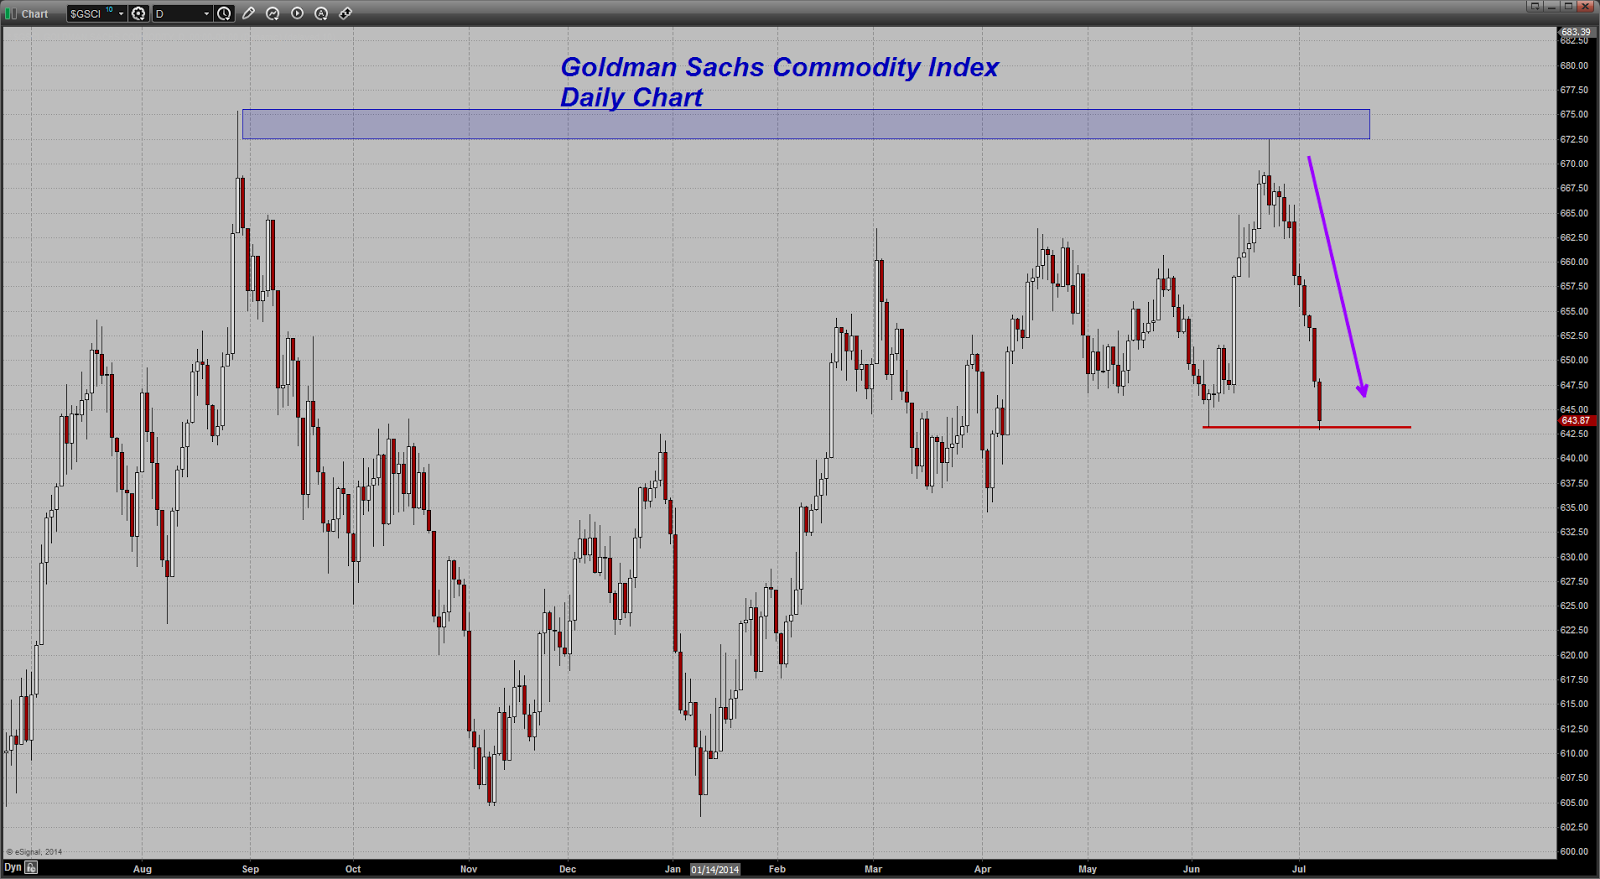The image size is (1600, 879).
Task: Select the Goldman Sachs Commodity Index title text
Action: tap(779, 67)
